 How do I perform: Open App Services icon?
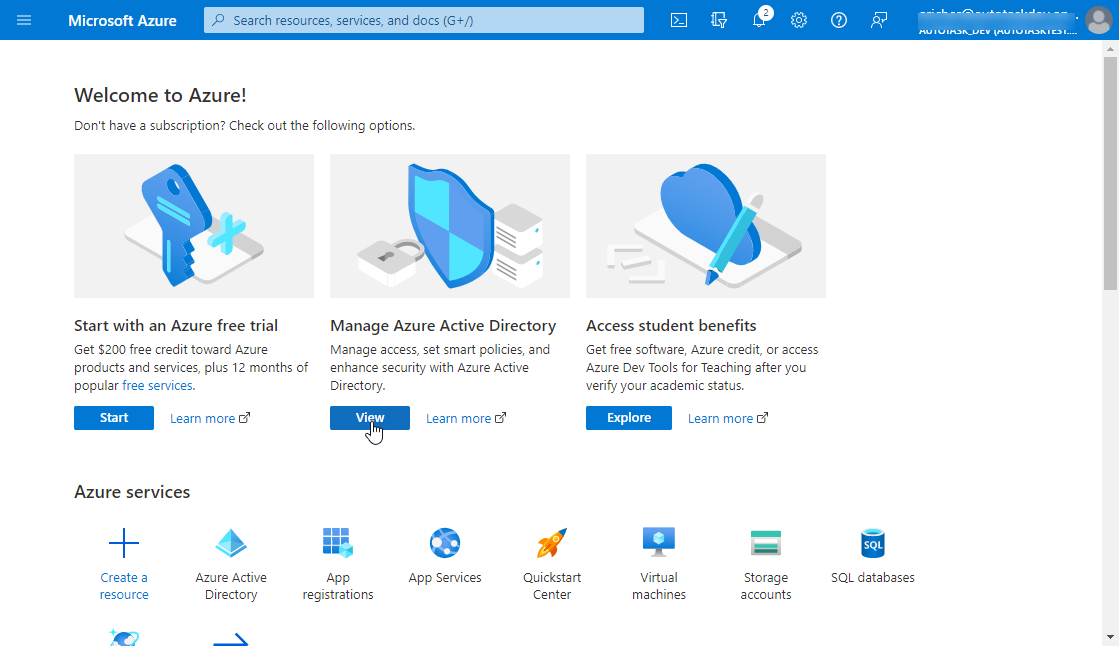click(x=445, y=543)
